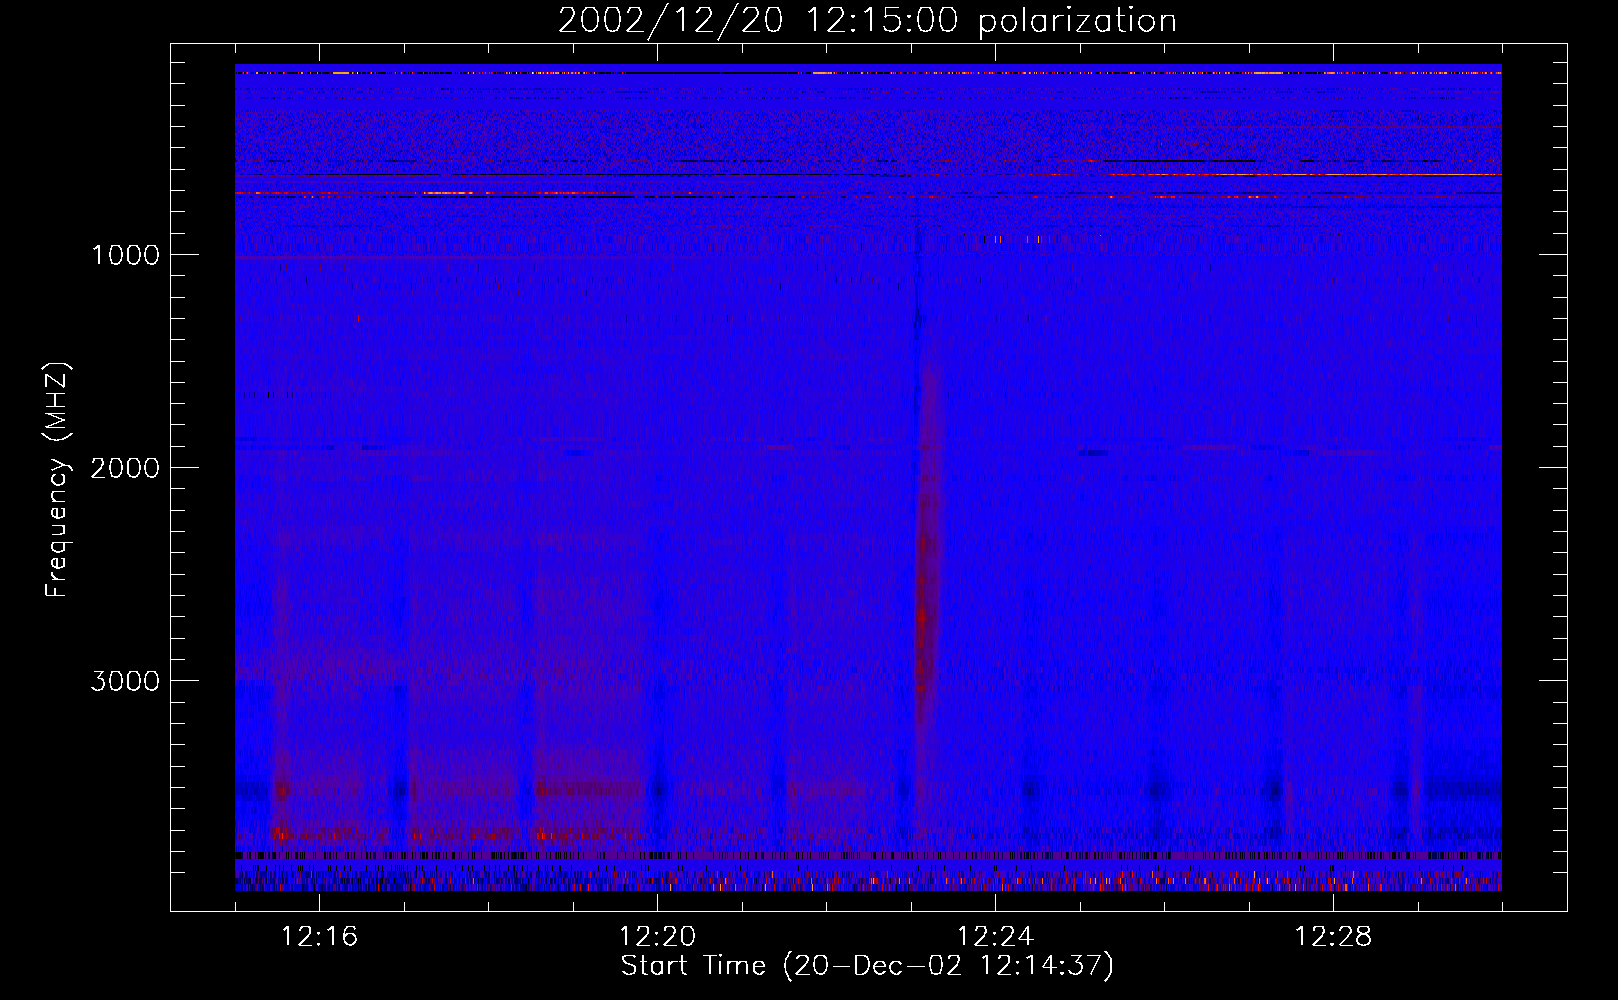1618x1000 pixels.
Task: Click the 'Start Time (20-Dec-02 12:14:37)' caption
Action: pyautogui.click(x=867, y=966)
